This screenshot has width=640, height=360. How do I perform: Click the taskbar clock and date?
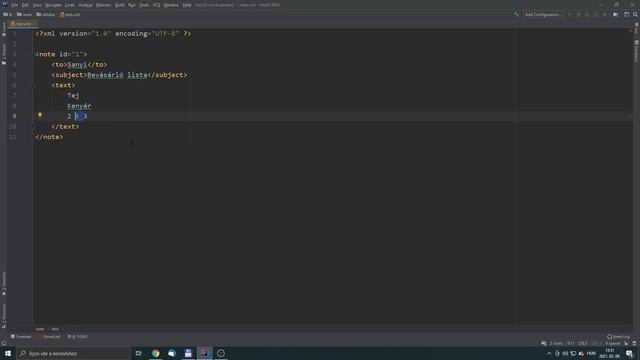tap(609, 353)
